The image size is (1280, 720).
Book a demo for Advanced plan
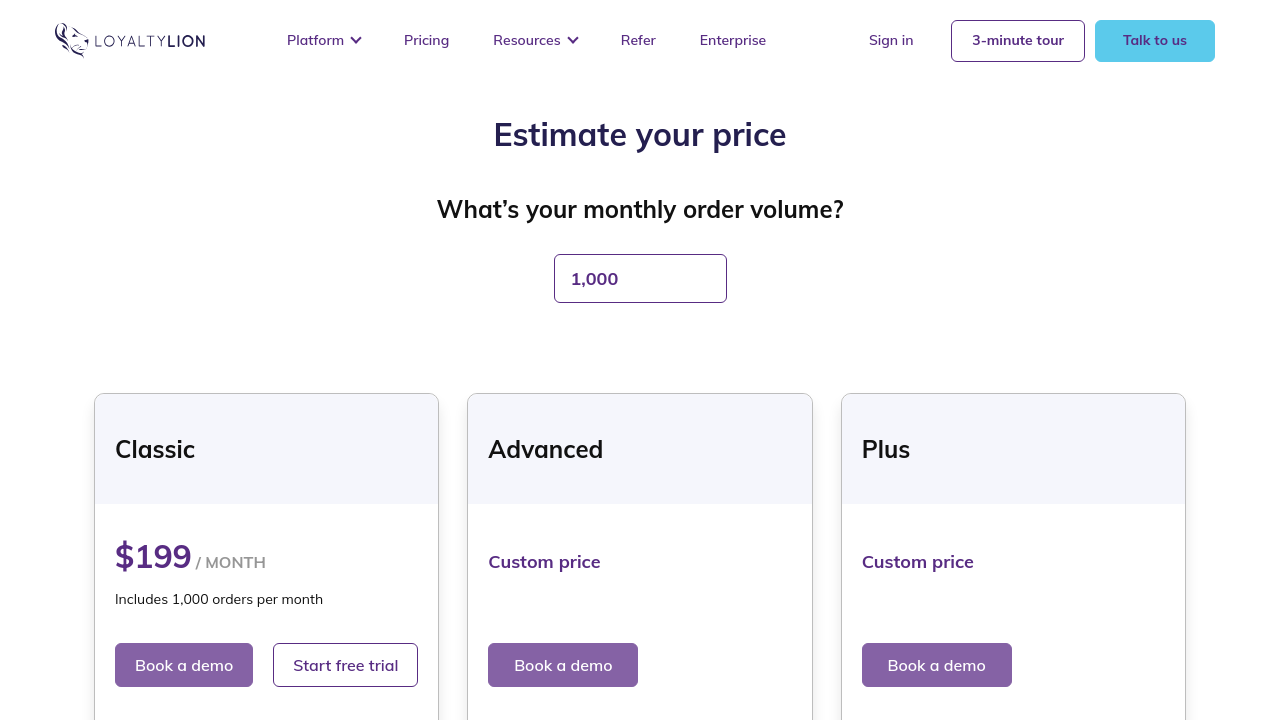pyautogui.click(x=562, y=665)
